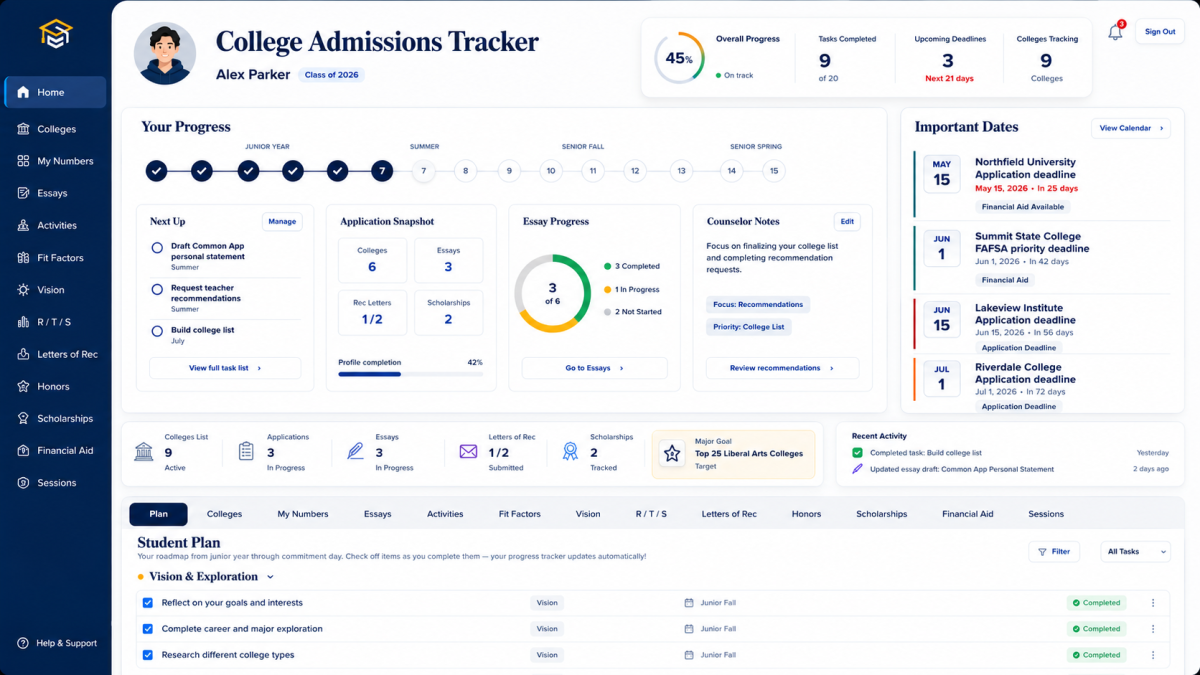Open menu for Complete career exploration task
The width and height of the screenshot is (1200, 675).
point(1153,629)
